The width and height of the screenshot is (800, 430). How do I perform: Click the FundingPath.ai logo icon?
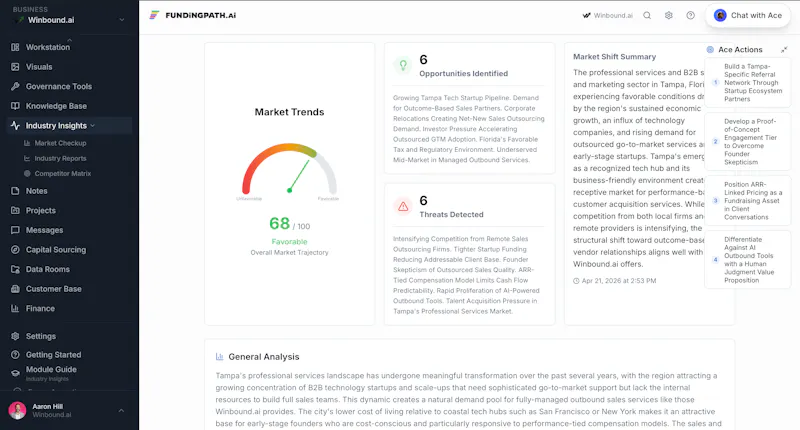pyautogui.click(x=154, y=15)
